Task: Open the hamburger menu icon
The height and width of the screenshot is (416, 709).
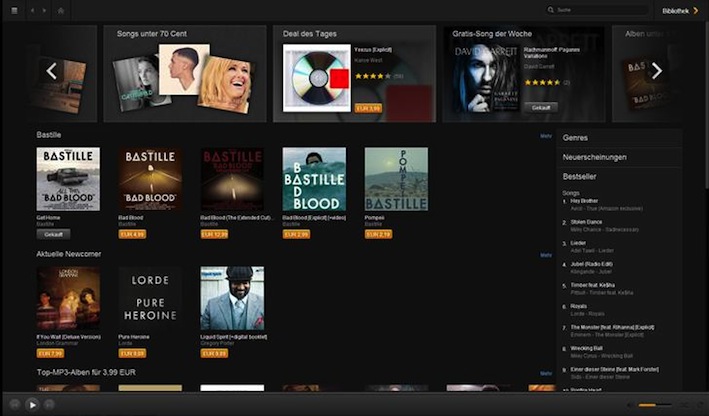Action: coord(14,10)
